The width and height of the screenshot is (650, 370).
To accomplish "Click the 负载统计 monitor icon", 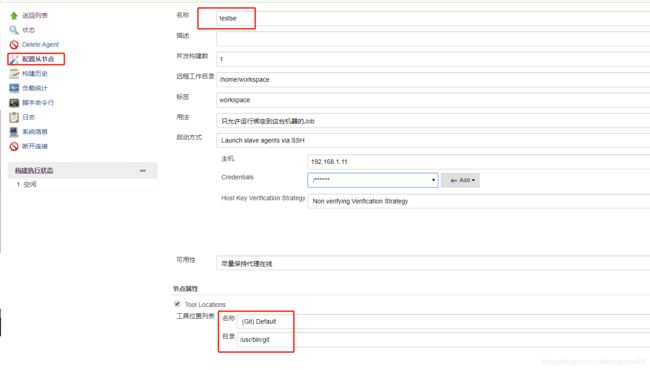I will tap(14, 88).
